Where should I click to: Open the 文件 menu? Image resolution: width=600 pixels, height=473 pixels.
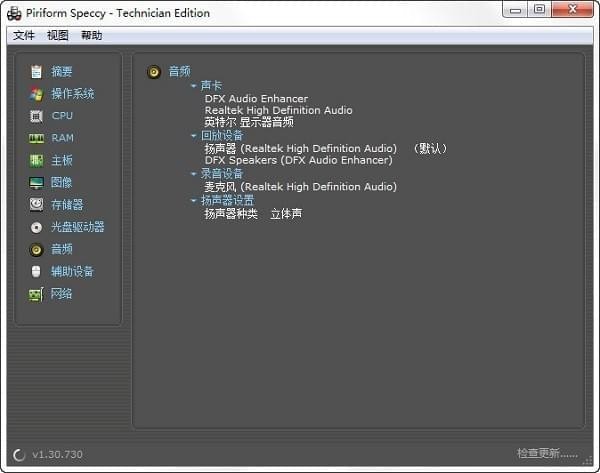(24, 36)
